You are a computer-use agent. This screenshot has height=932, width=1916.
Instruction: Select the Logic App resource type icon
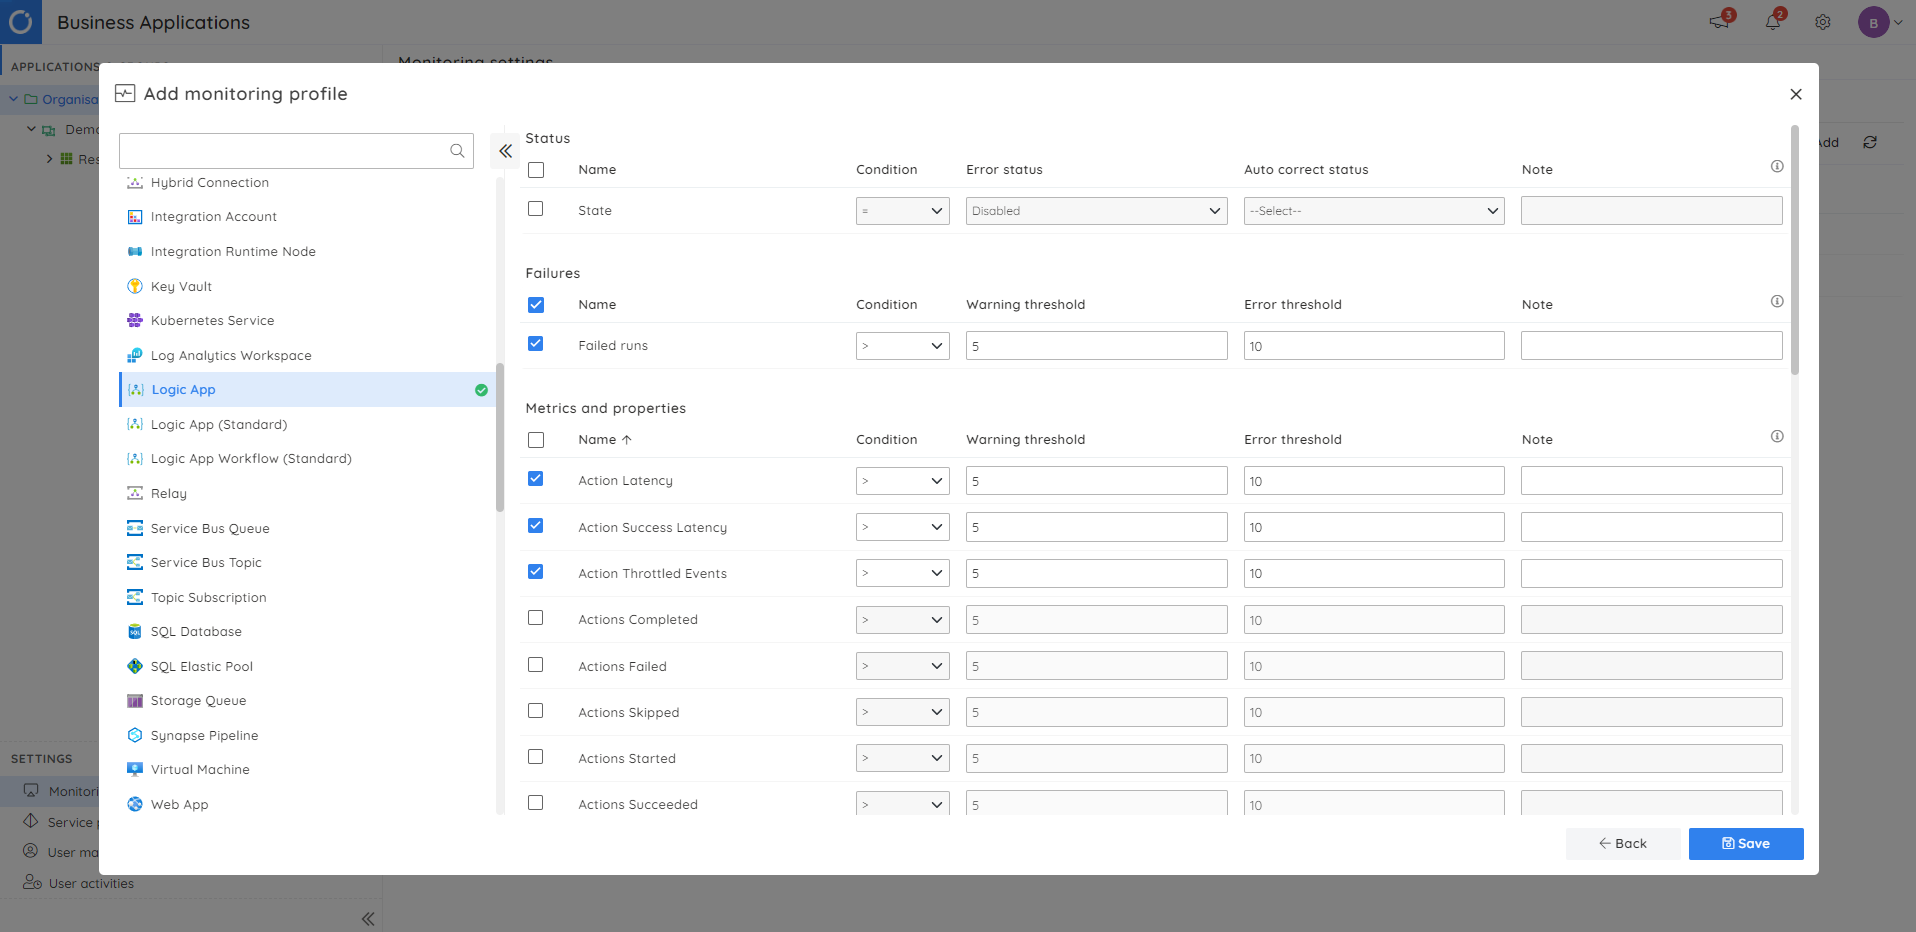(x=136, y=389)
